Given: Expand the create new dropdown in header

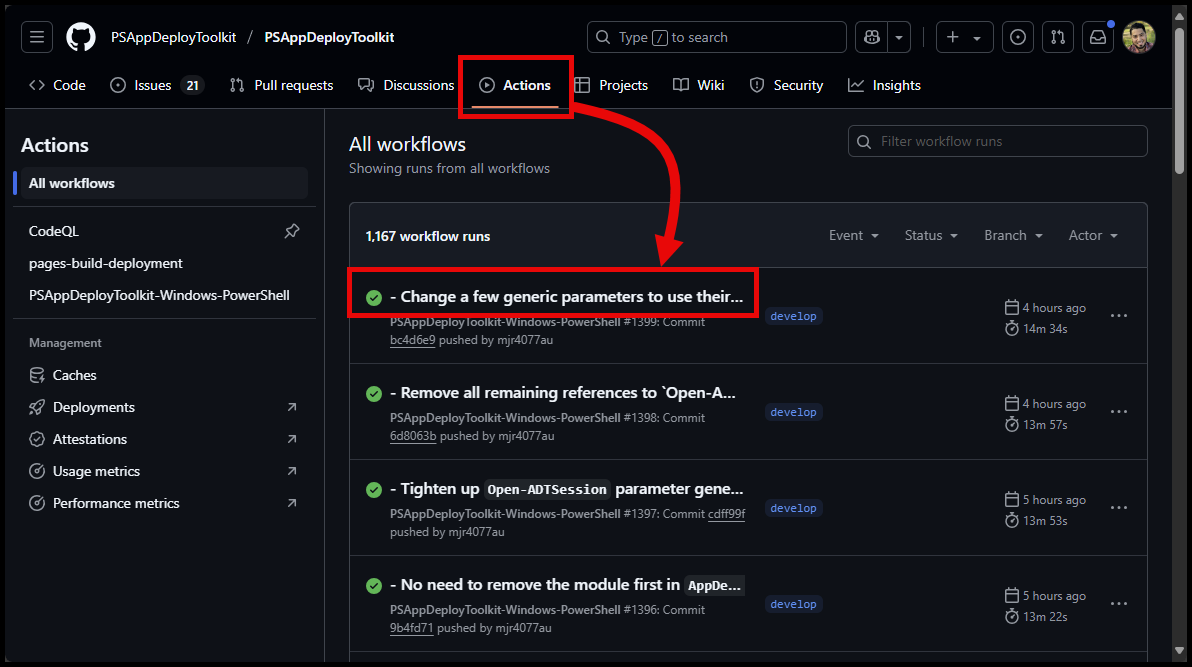Looking at the screenshot, I should click(964, 37).
